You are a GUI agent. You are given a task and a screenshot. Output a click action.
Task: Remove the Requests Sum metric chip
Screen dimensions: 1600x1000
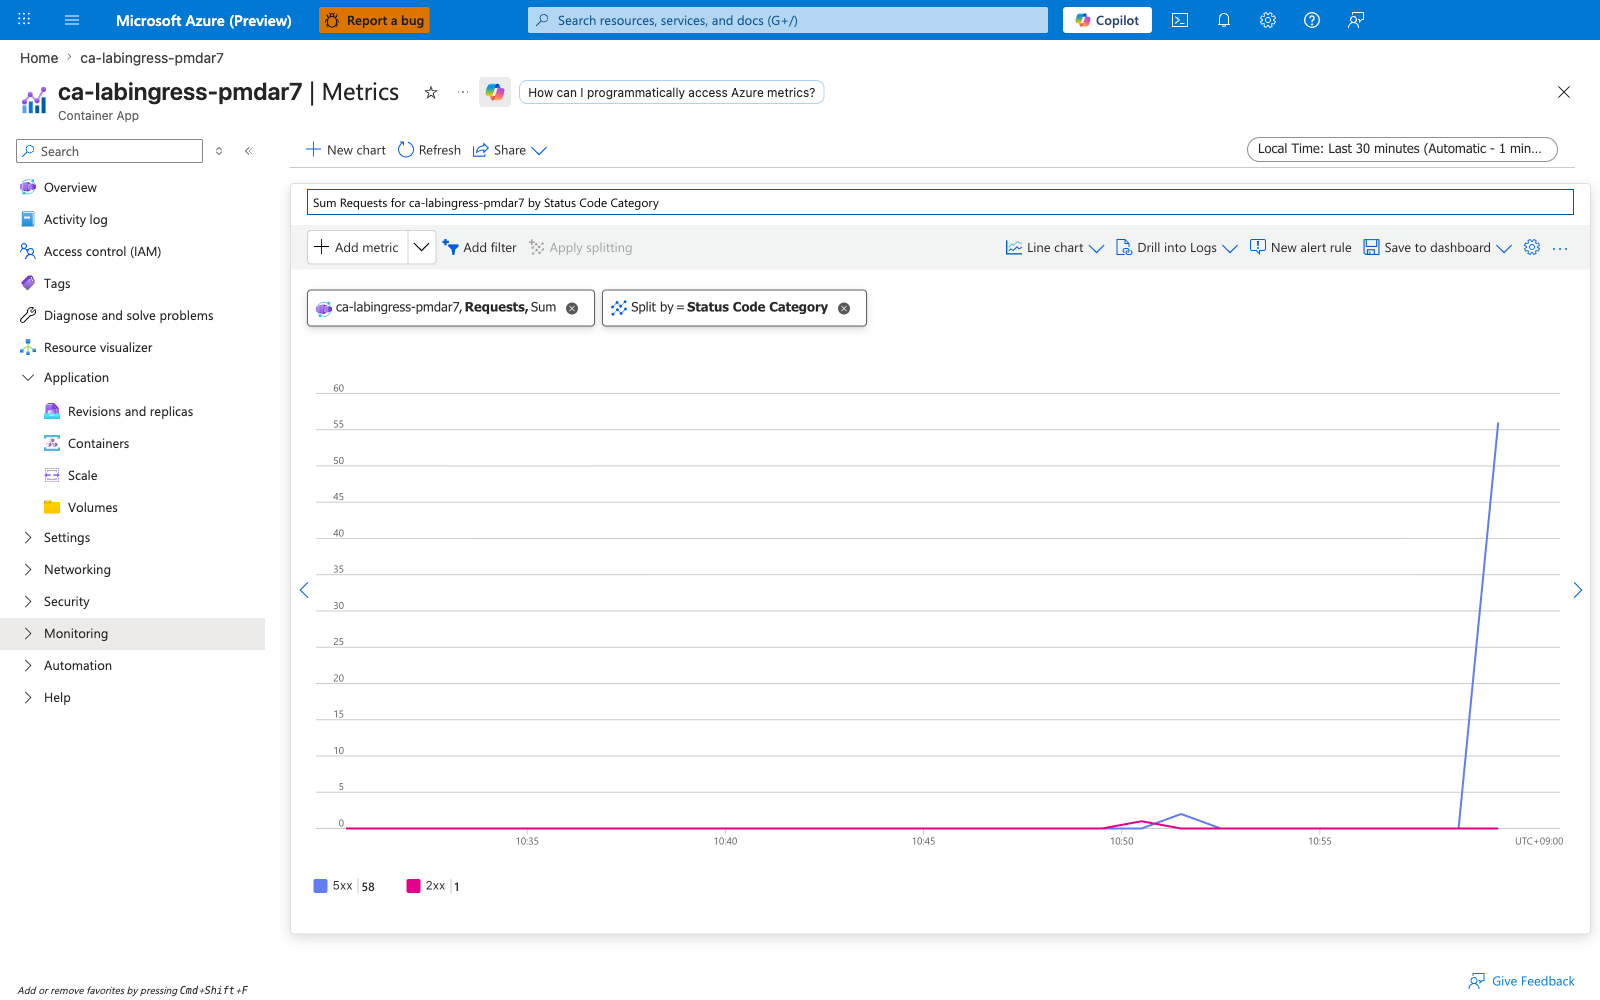(572, 308)
